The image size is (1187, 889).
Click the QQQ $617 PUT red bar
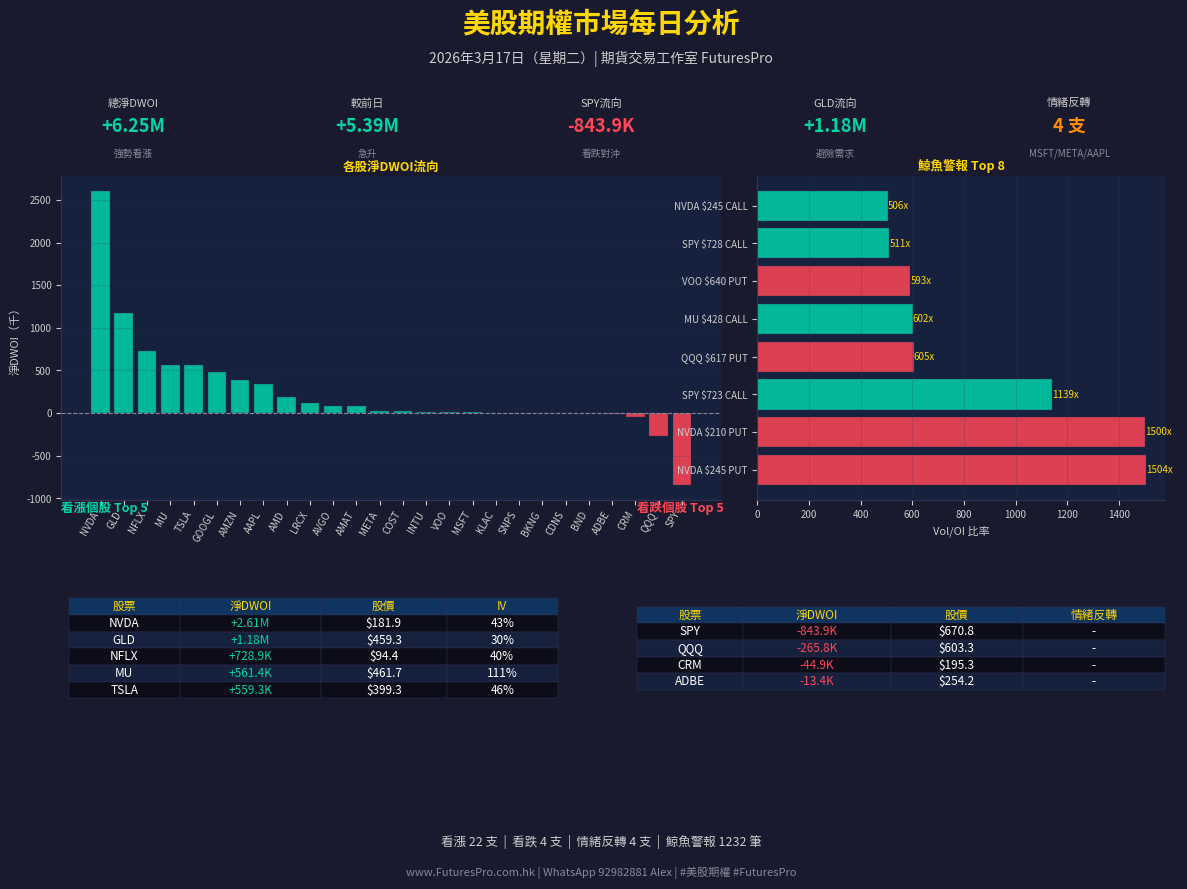tap(835, 356)
